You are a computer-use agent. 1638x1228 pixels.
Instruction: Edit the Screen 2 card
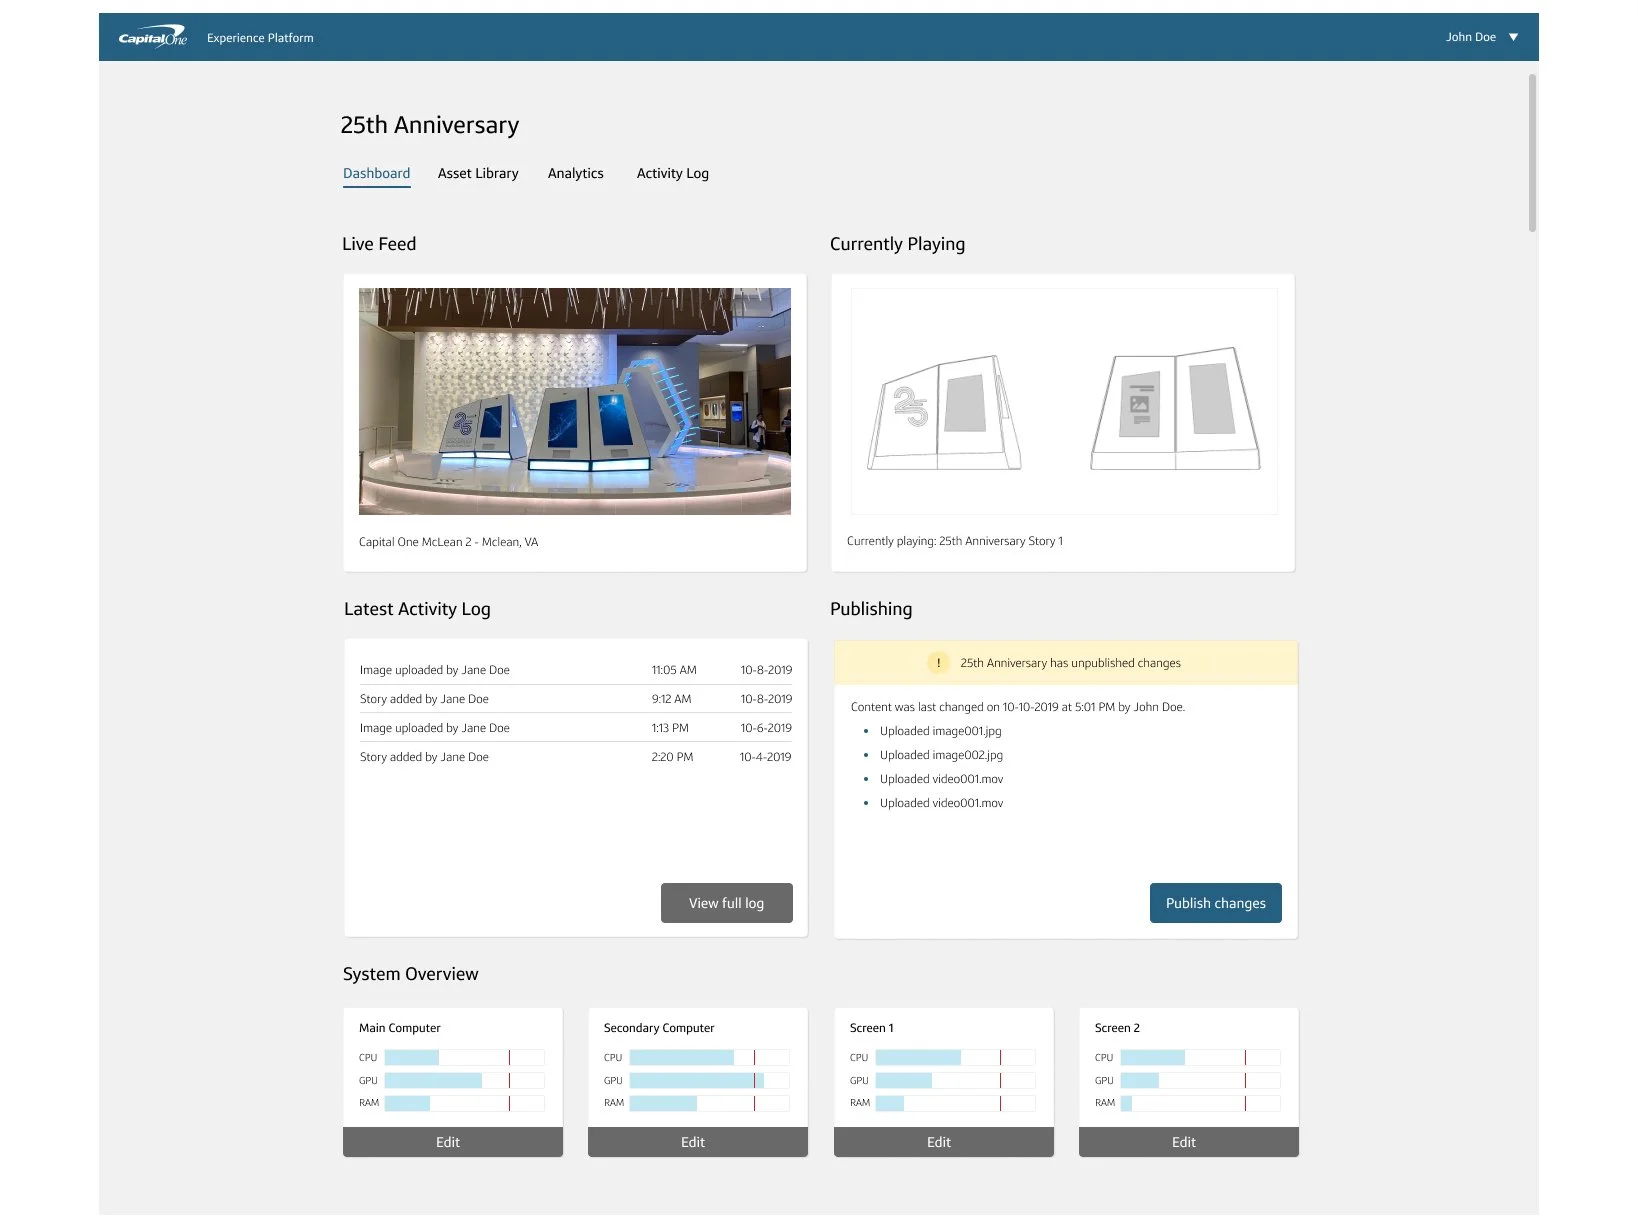(1188, 1142)
